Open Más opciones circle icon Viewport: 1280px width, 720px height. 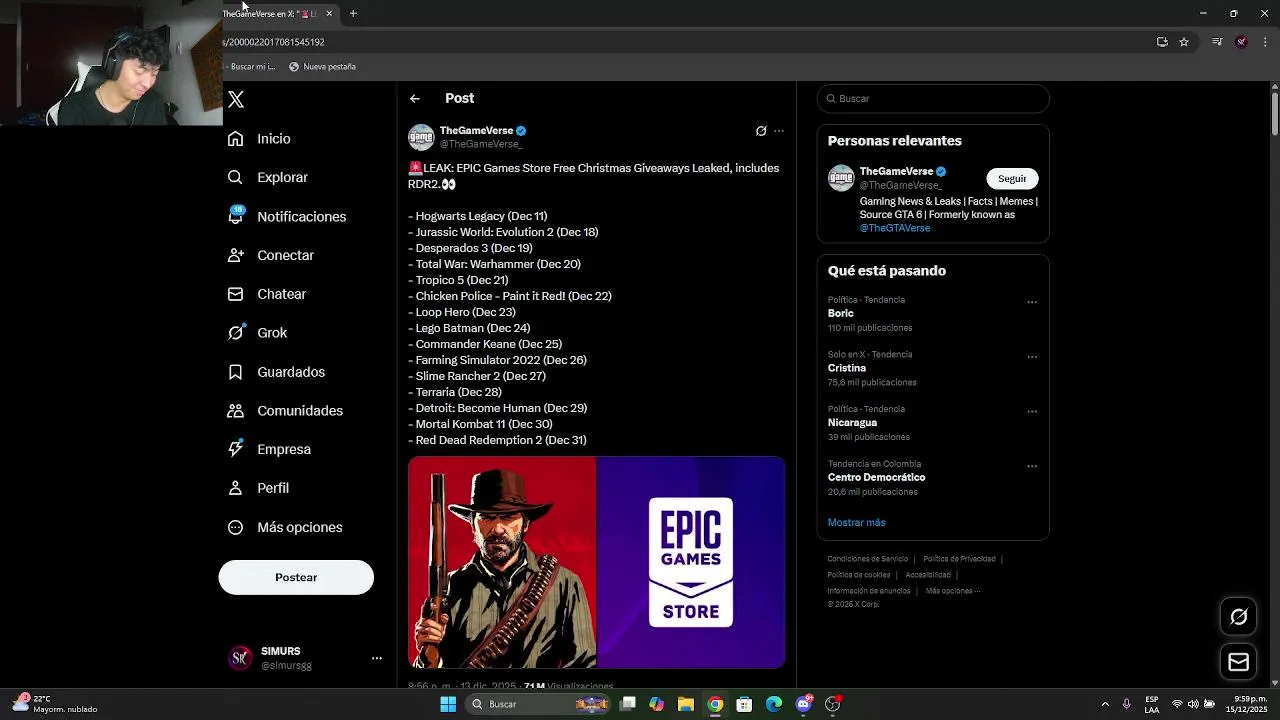point(235,527)
